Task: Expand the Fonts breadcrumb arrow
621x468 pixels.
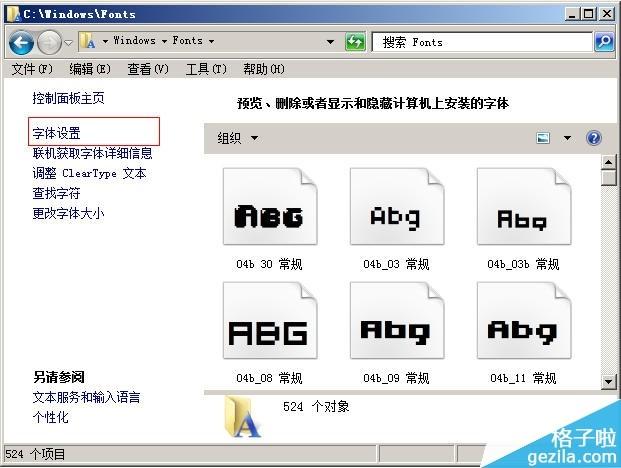Action: point(211,41)
